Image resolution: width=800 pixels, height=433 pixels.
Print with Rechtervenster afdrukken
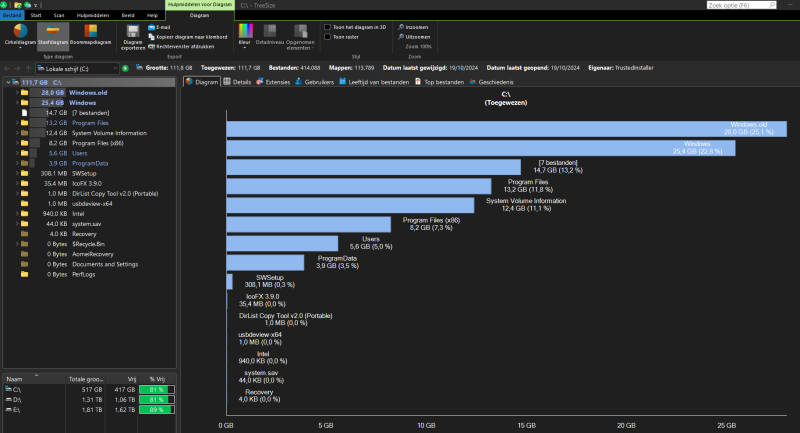tap(185, 45)
